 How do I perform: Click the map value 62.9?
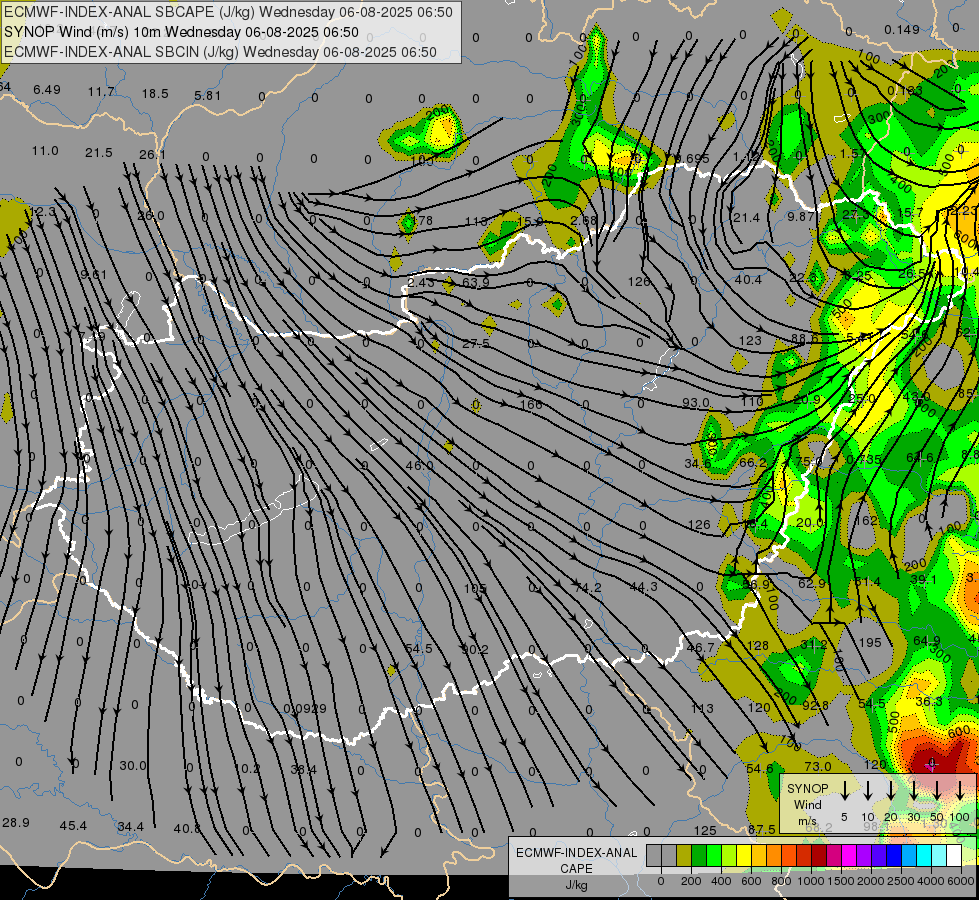pyautogui.click(x=812, y=584)
